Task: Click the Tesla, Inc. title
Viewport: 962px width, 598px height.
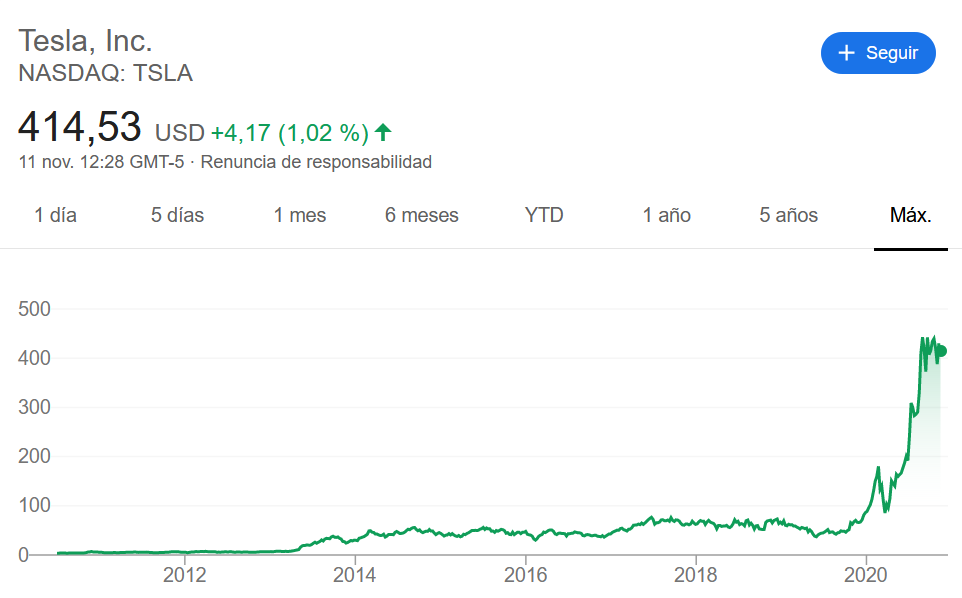Action: (x=86, y=41)
